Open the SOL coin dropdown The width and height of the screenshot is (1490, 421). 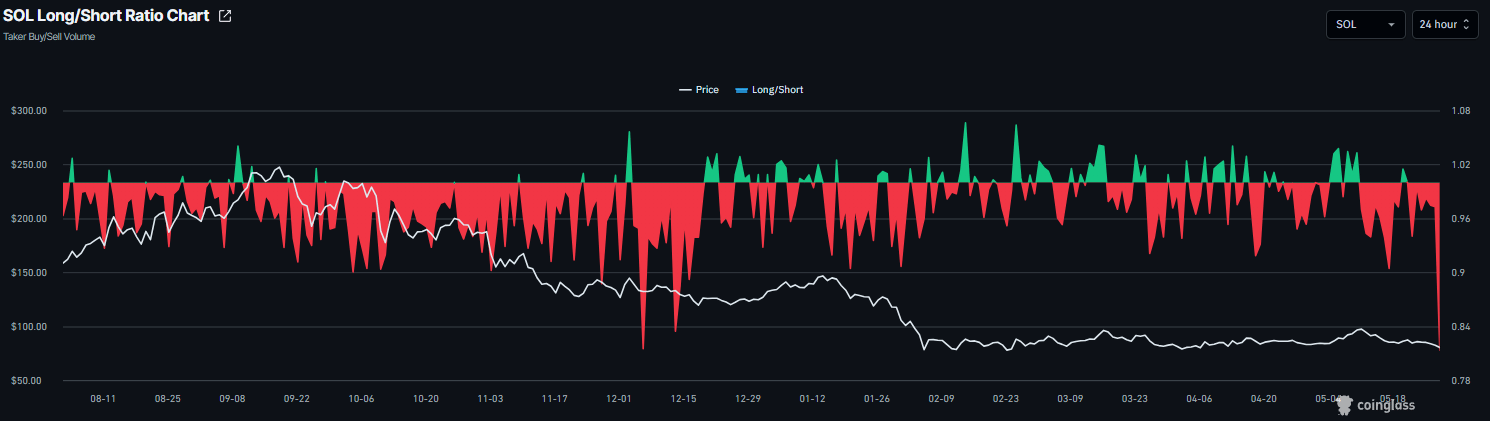click(1365, 25)
